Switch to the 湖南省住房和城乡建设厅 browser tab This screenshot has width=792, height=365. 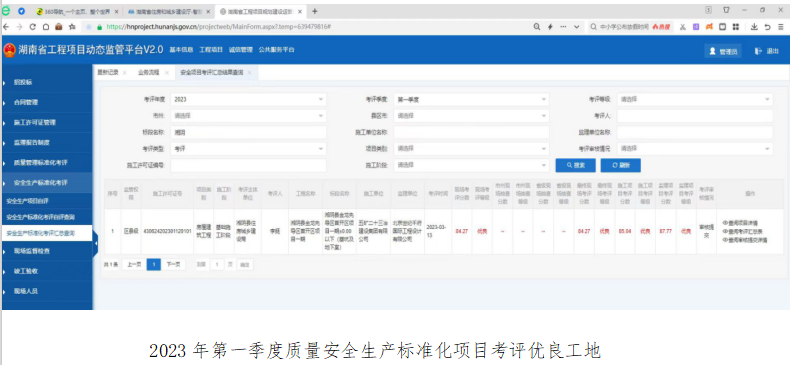click(167, 11)
